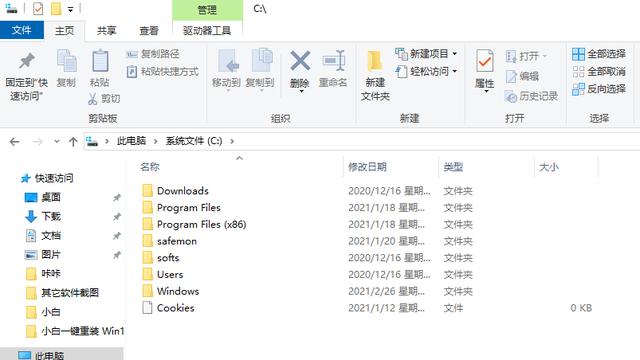Click the properties icon in title bar quick access
640x360 pixels.
[38, 9]
